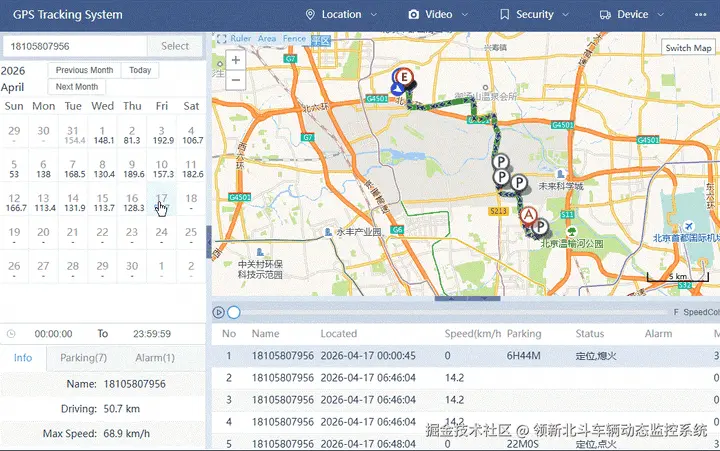Expand the Location dropdown chevron
The image size is (720, 451).
(x=374, y=15)
